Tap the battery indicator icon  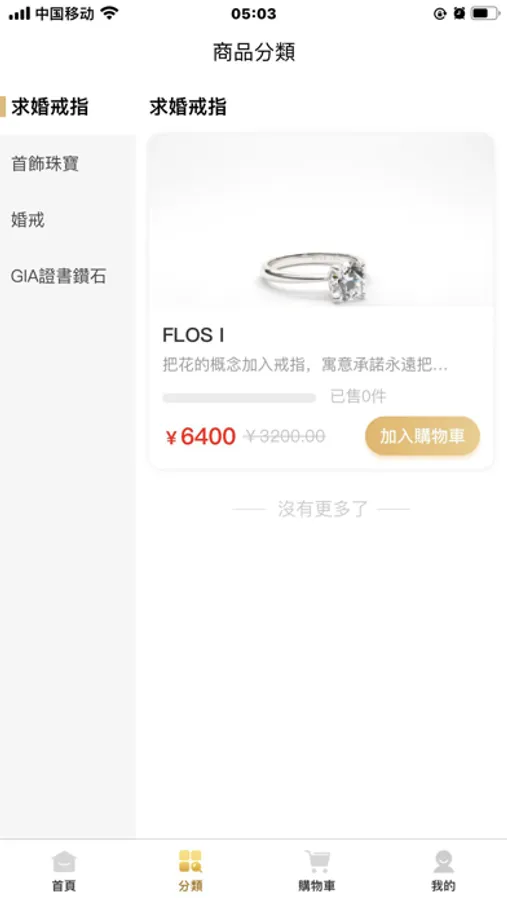485,13
